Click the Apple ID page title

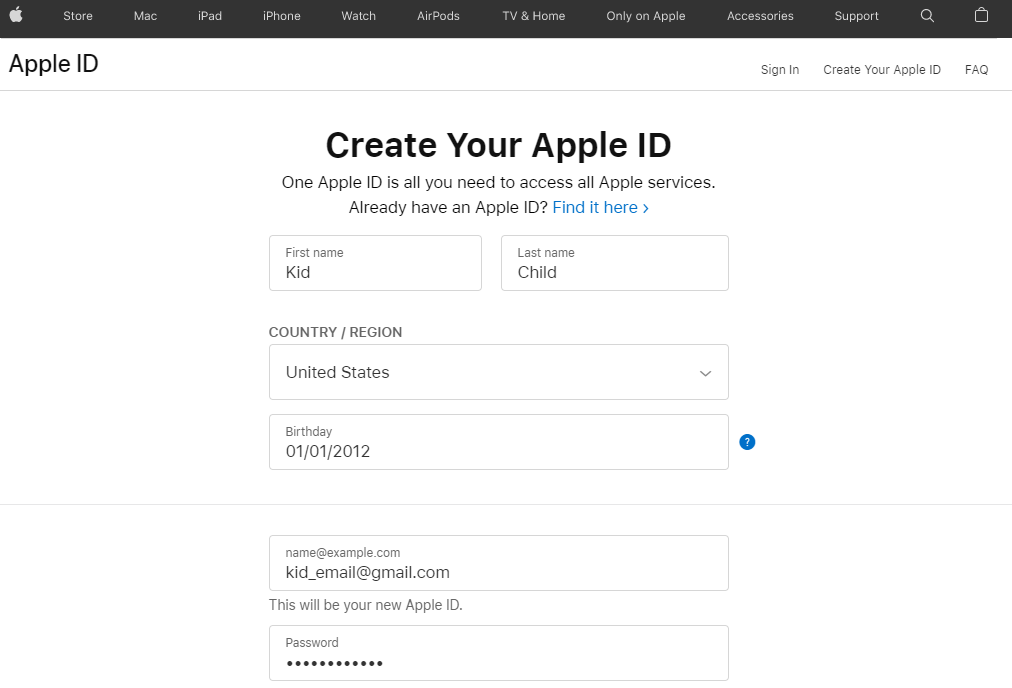click(x=54, y=63)
